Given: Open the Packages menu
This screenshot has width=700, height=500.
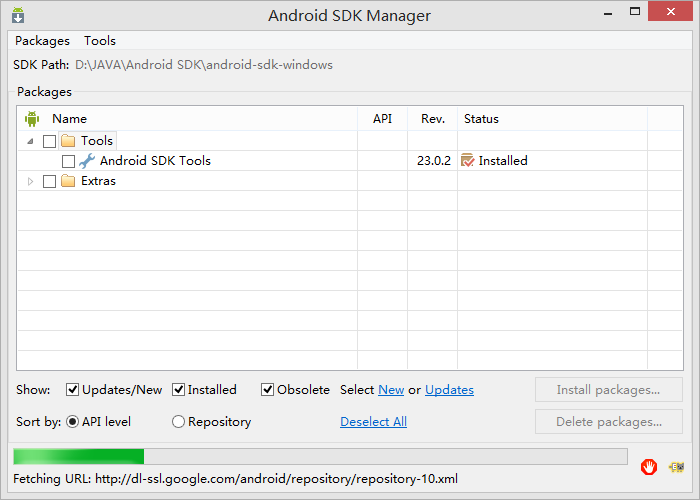Looking at the screenshot, I should tap(42, 41).
